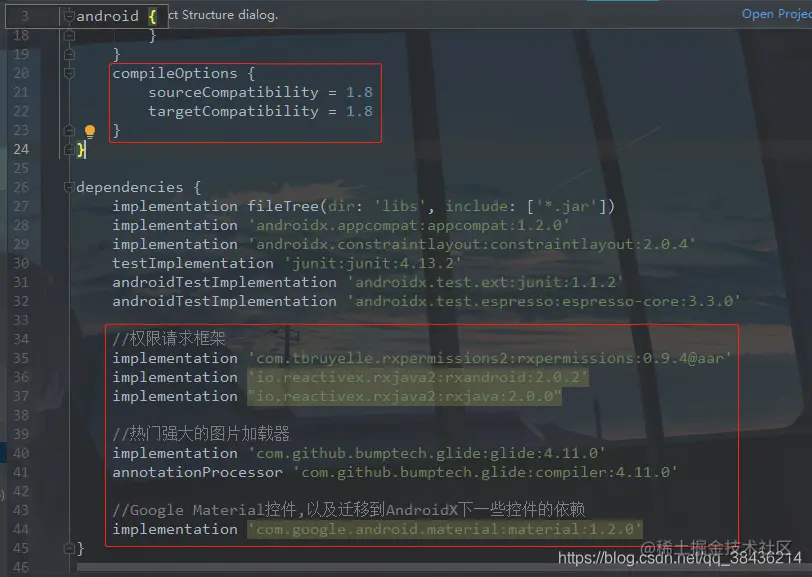Click the targetCompatibility value 1.8
The image size is (812, 577).
click(x=359, y=111)
